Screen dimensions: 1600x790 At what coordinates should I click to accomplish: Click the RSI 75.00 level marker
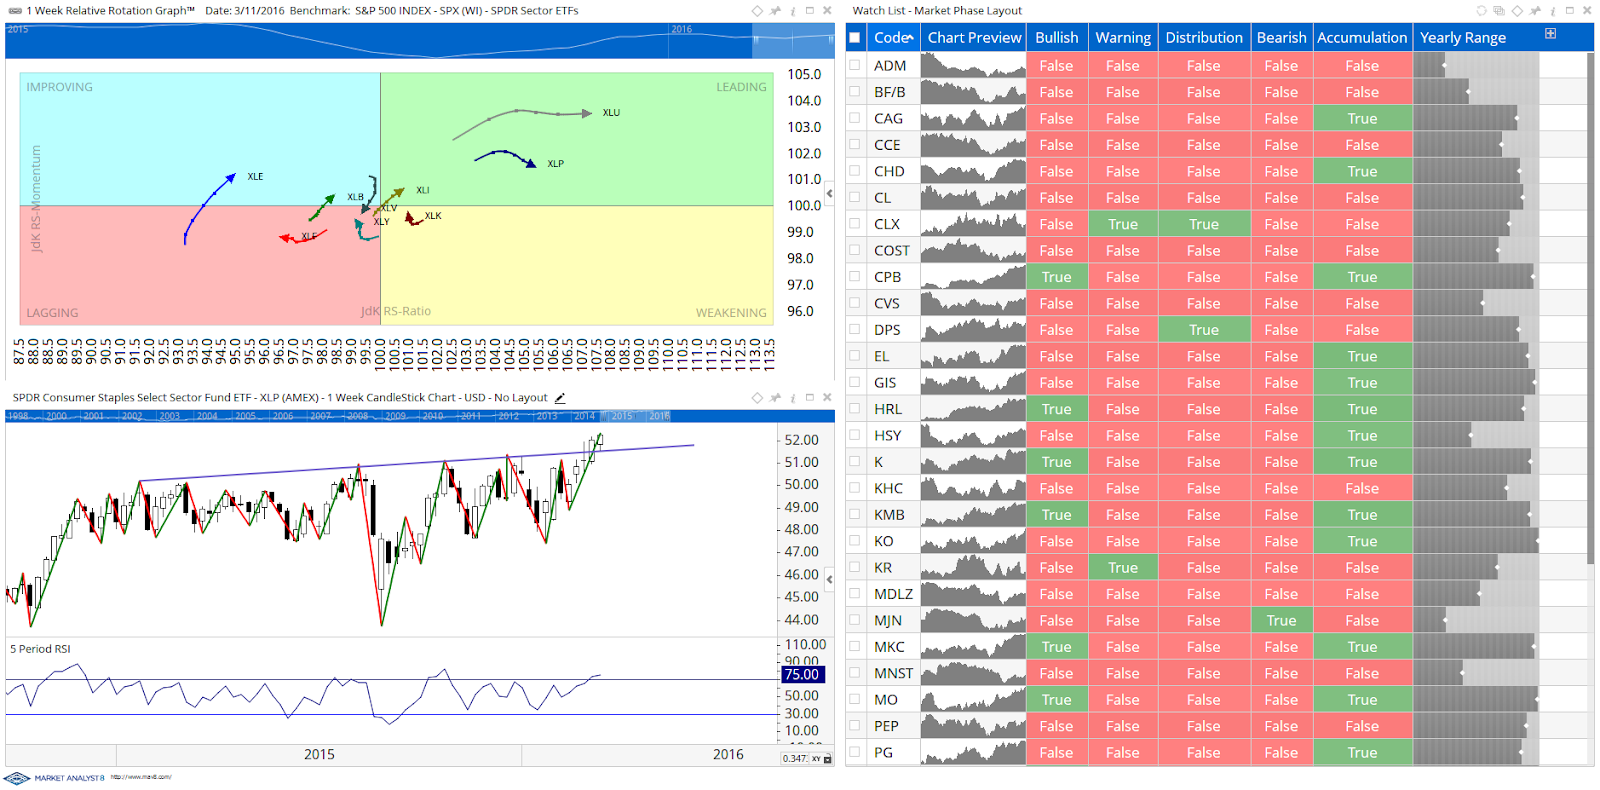click(802, 675)
